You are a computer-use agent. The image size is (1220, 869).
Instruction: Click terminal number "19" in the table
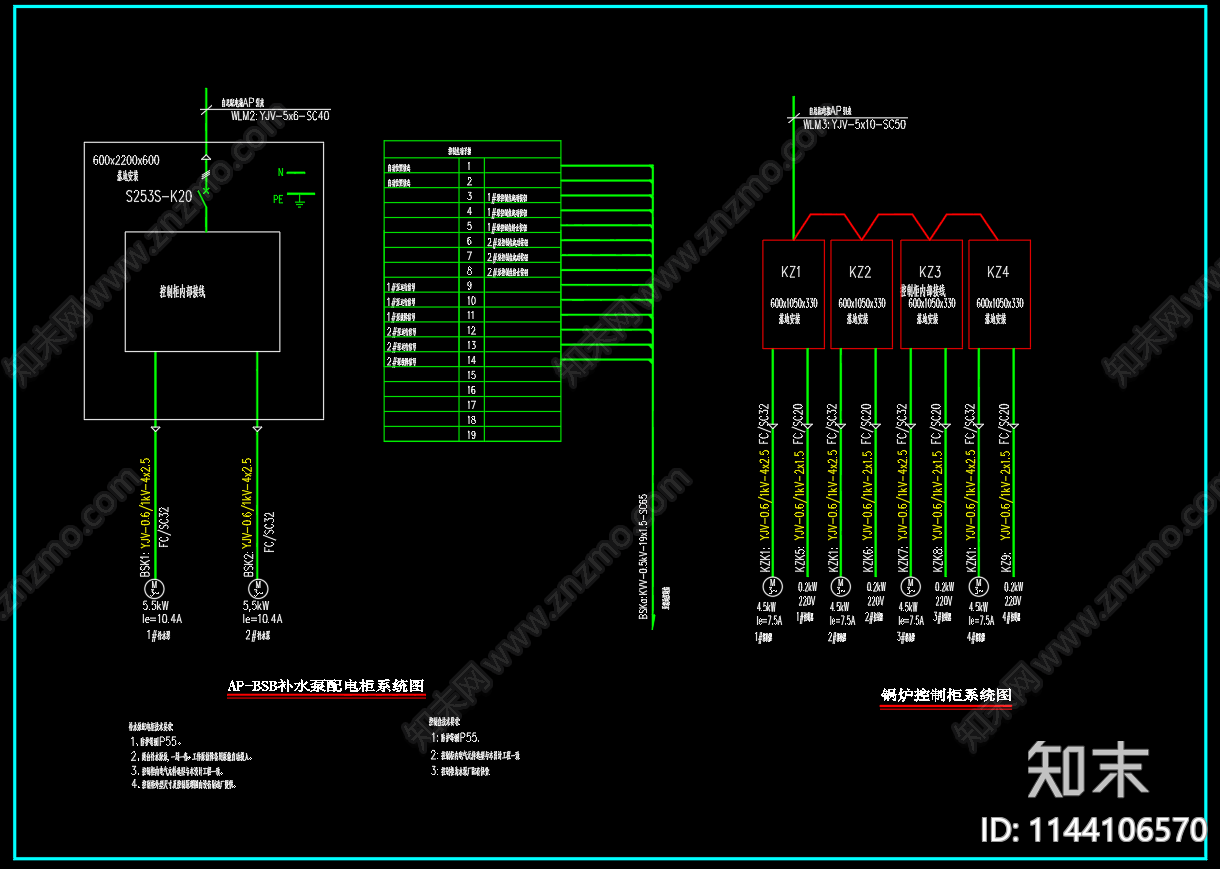click(x=470, y=434)
